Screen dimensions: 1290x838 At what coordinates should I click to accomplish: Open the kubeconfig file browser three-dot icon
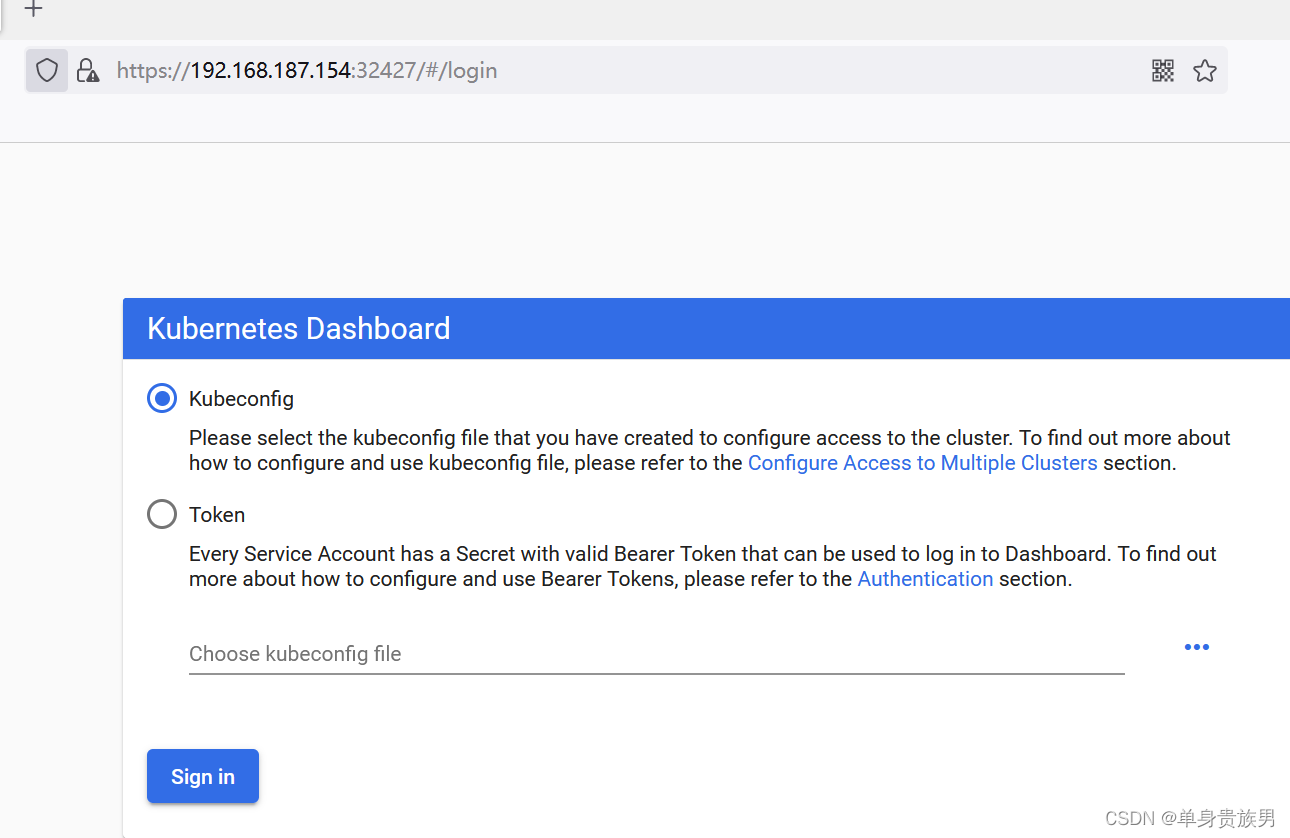1196,647
